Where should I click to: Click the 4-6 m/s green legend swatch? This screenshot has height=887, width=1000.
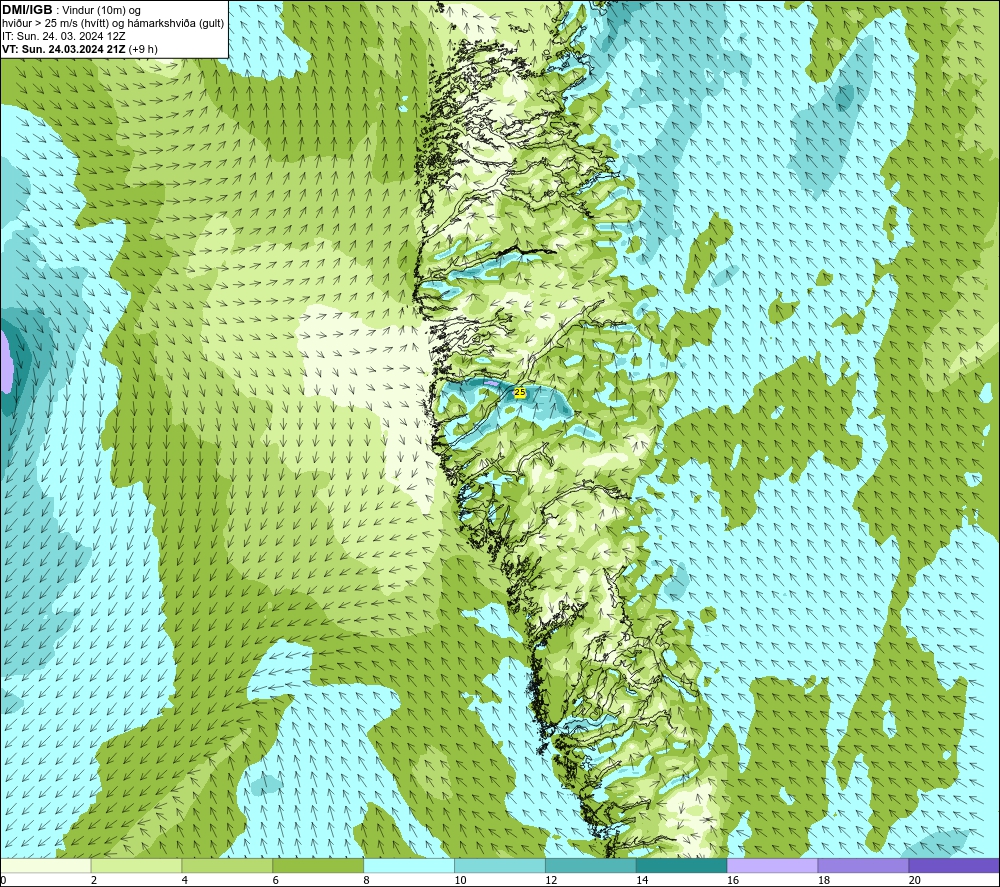[x=227, y=865]
